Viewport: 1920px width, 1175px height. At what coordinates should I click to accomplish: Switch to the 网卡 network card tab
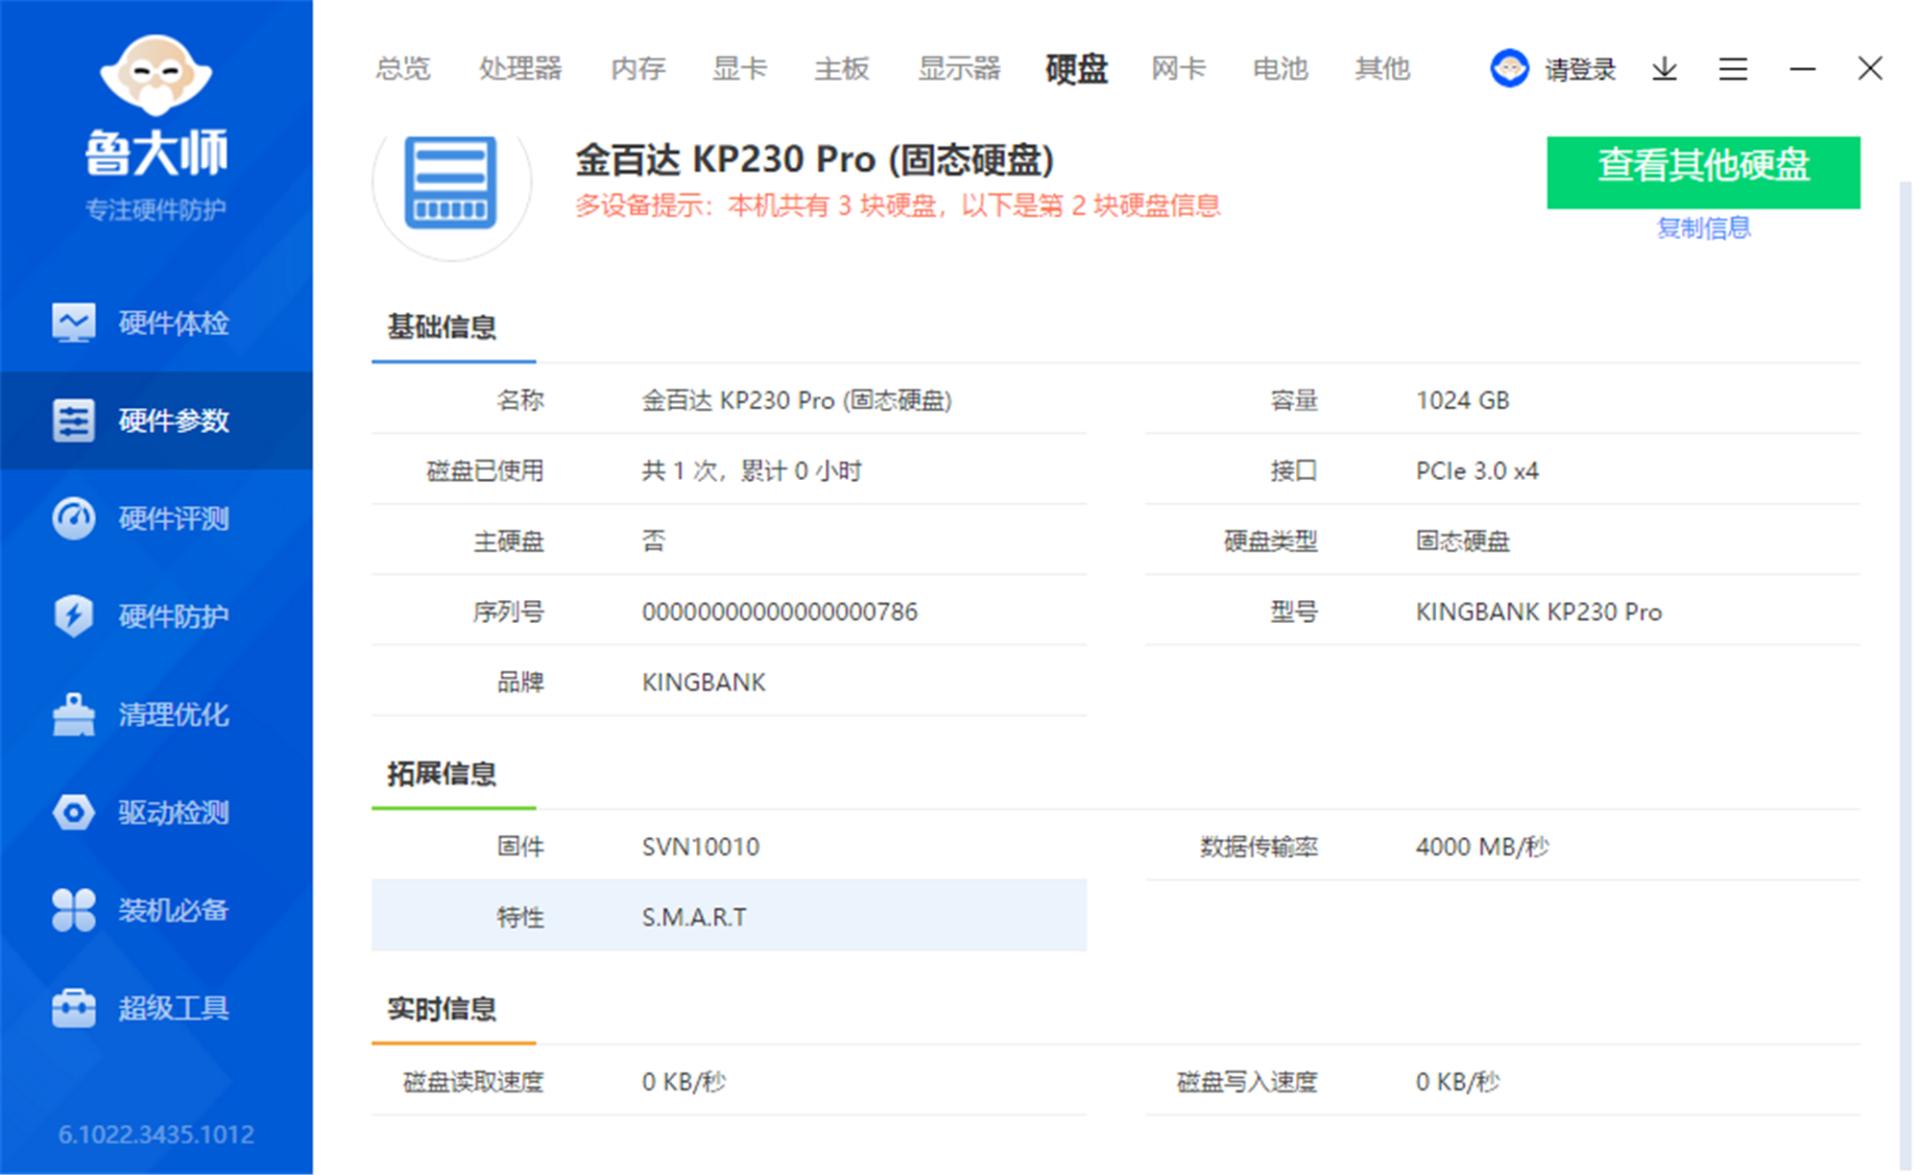(1177, 68)
